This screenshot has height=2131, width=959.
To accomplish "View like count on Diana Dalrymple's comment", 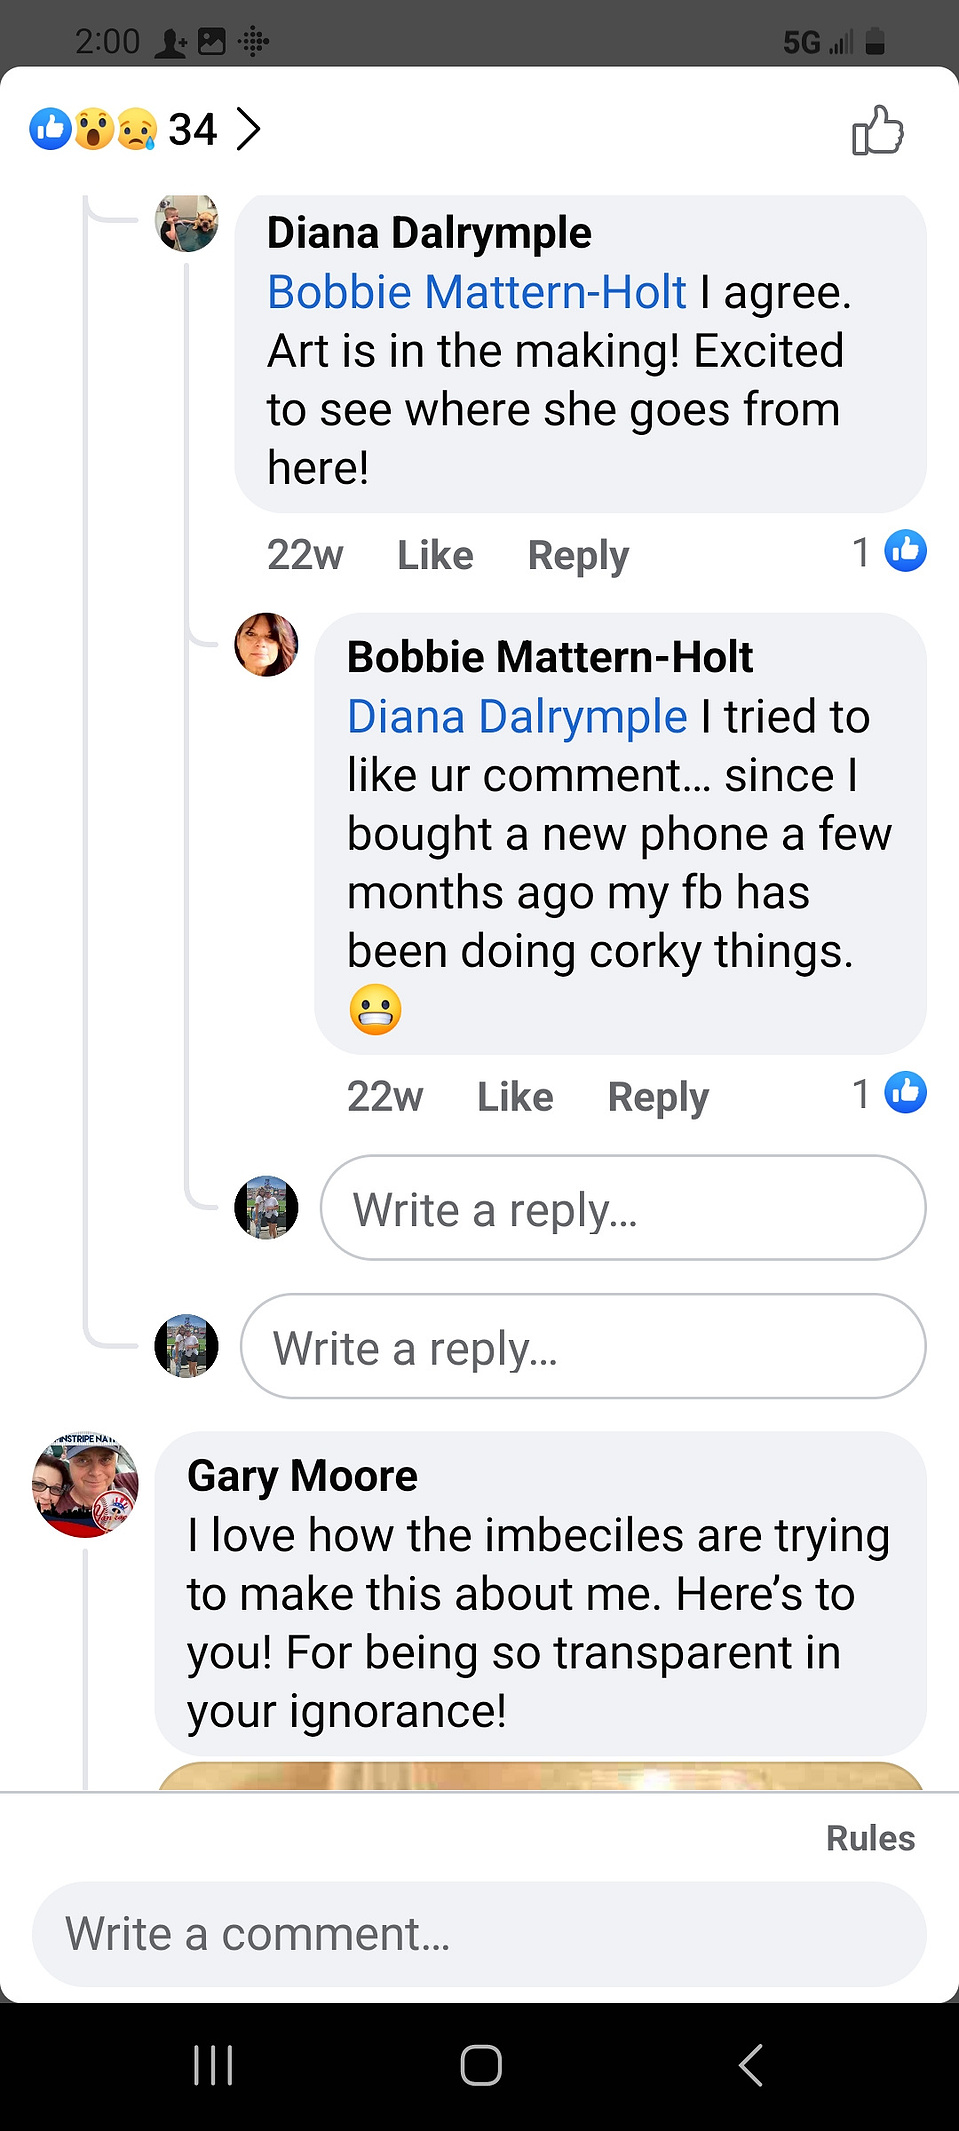I will (x=889, y=551).
